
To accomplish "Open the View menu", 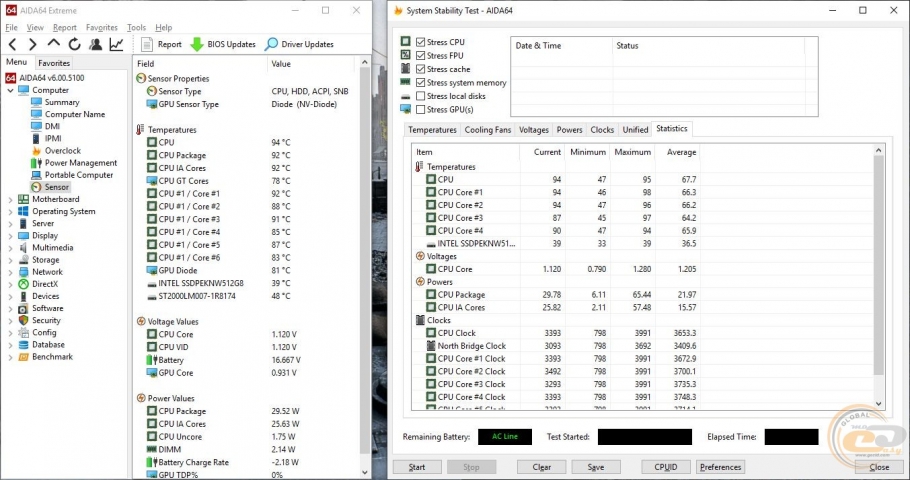I will pos(35,27).
